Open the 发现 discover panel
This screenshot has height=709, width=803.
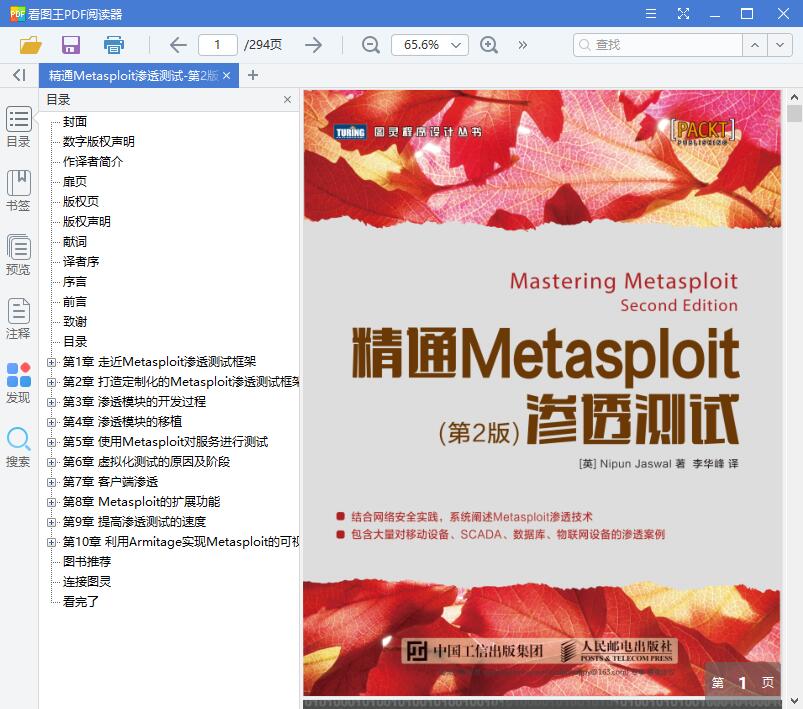pos(18,383)
